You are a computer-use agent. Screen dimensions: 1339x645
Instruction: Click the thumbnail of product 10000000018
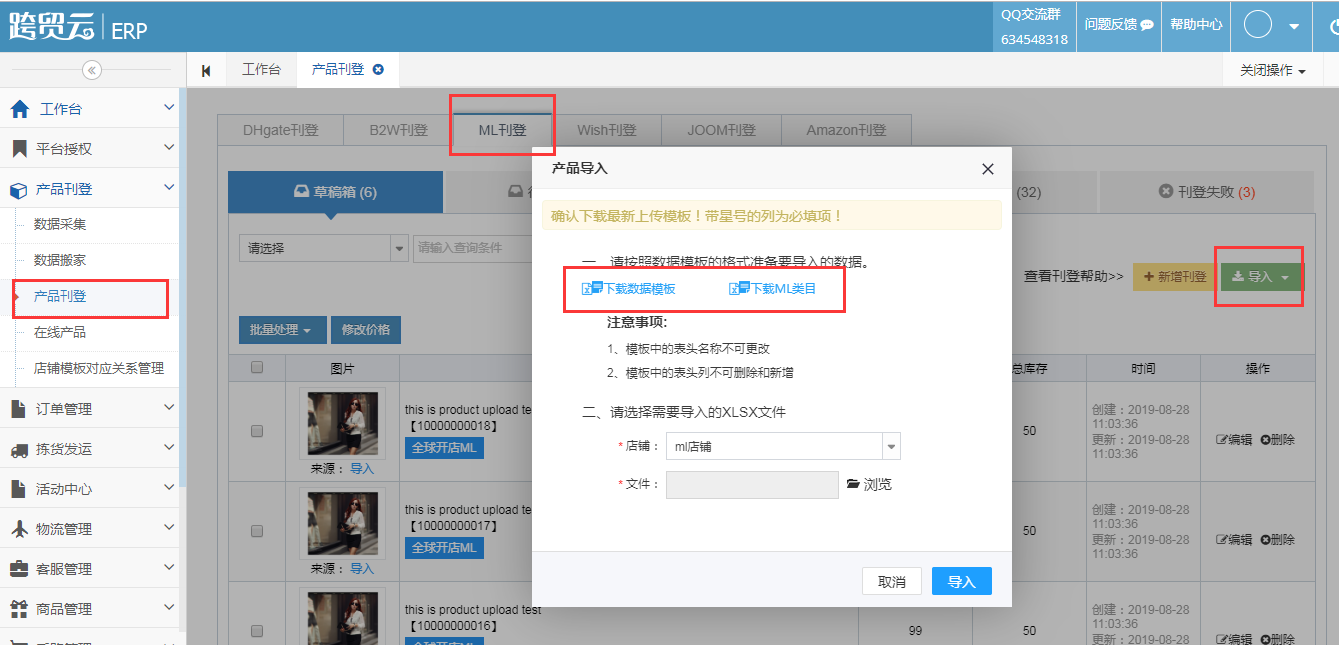(342, 424)
